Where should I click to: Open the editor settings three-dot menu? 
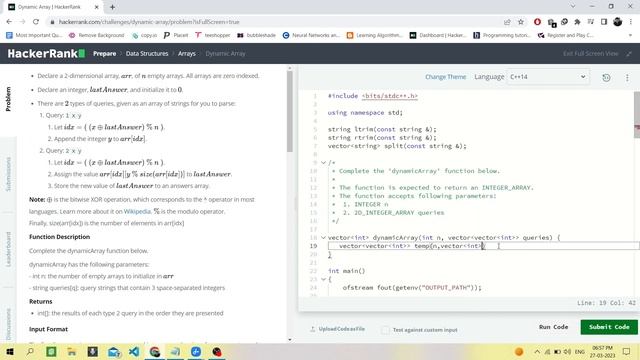[627, 78]
